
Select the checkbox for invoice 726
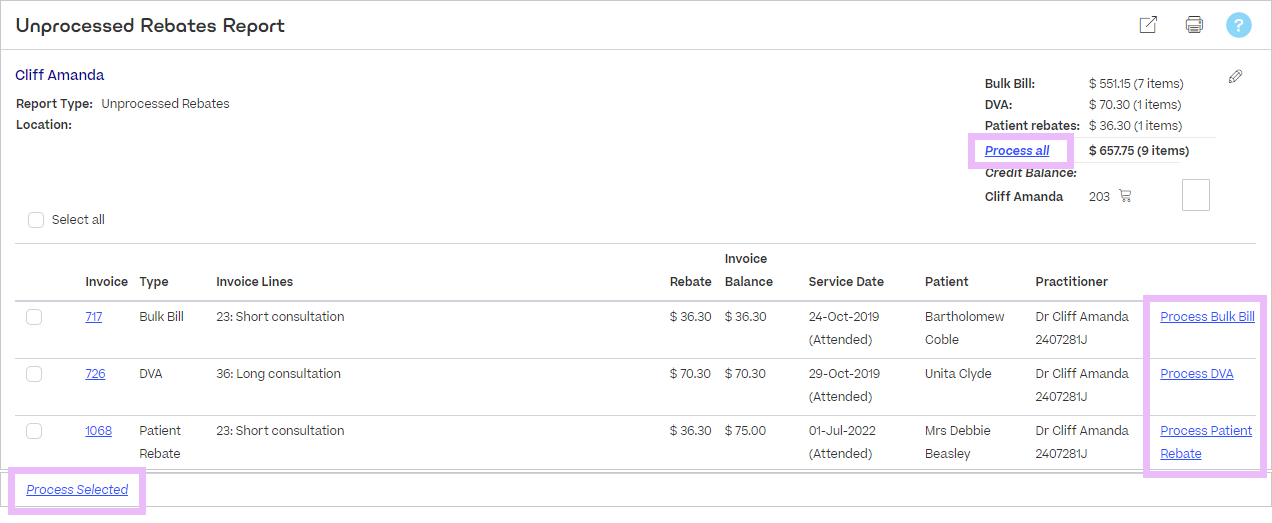click(34, 374)
